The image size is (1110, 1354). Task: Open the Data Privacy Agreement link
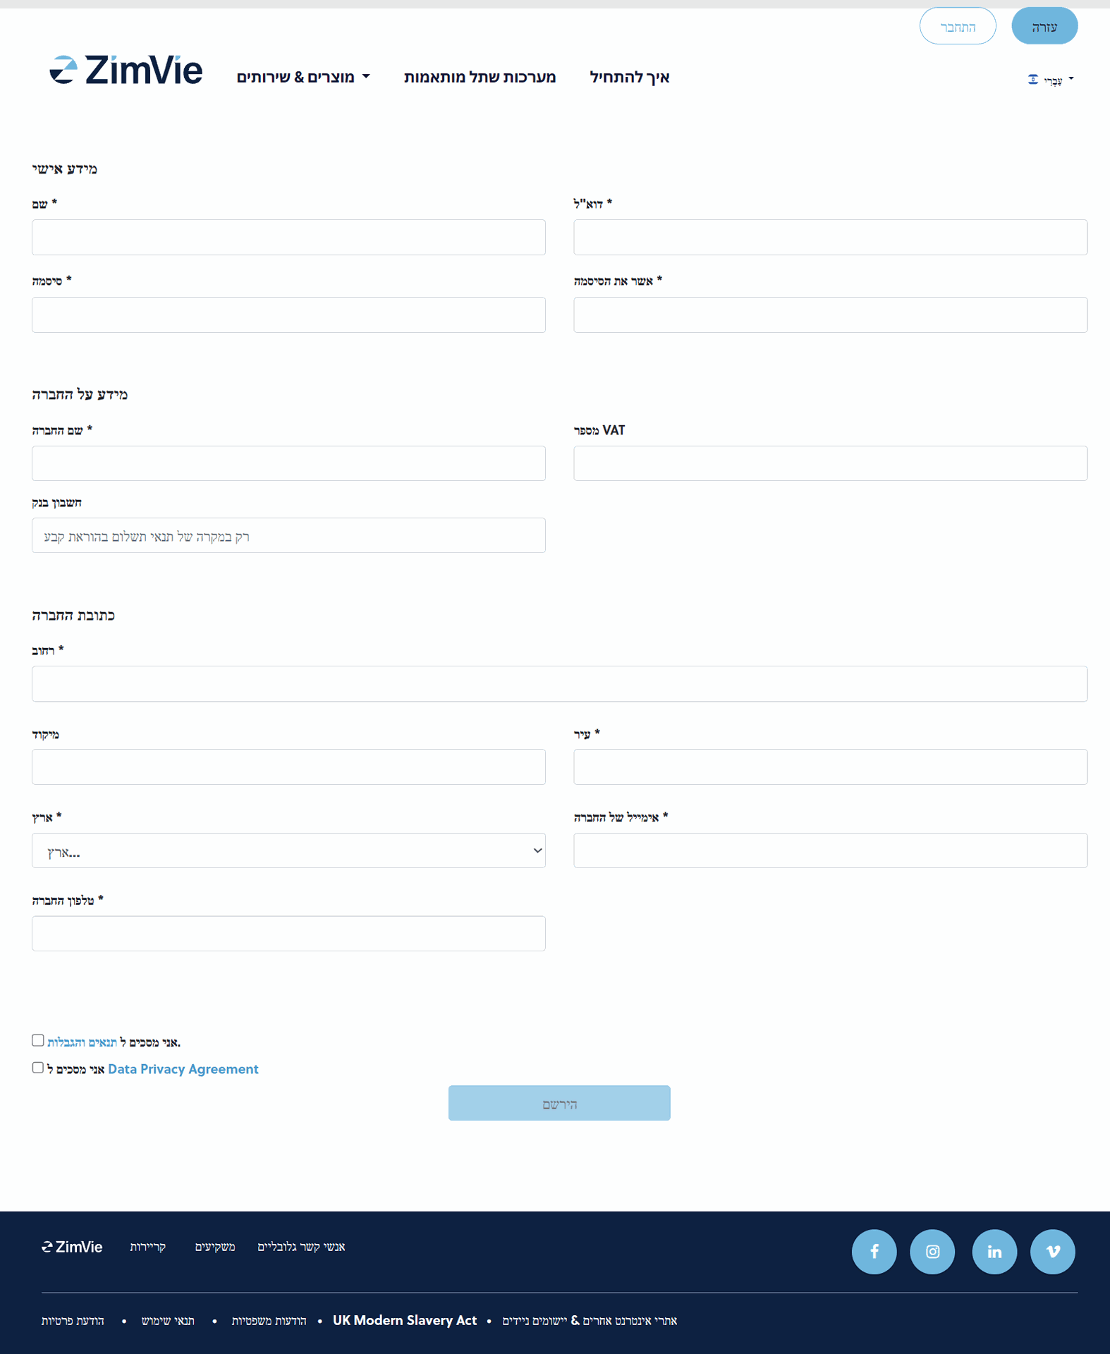183,1069
